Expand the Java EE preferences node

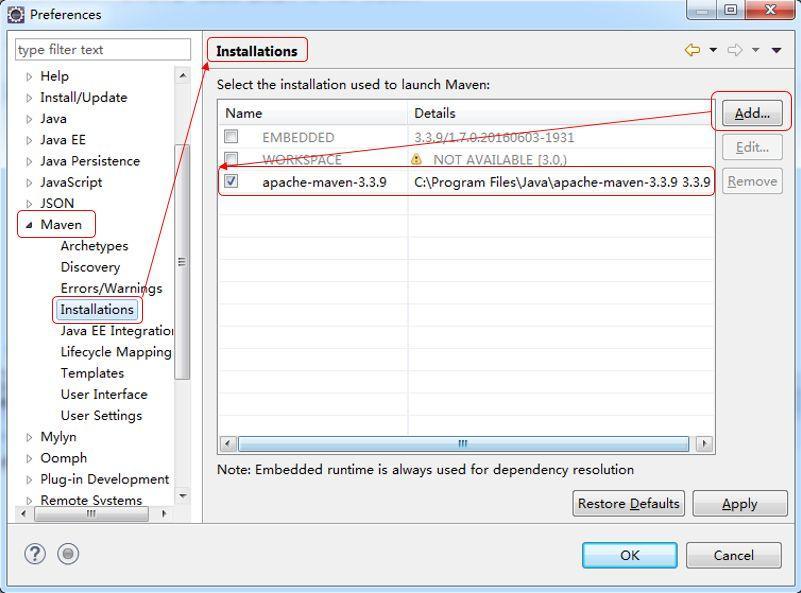click(29, 140)
